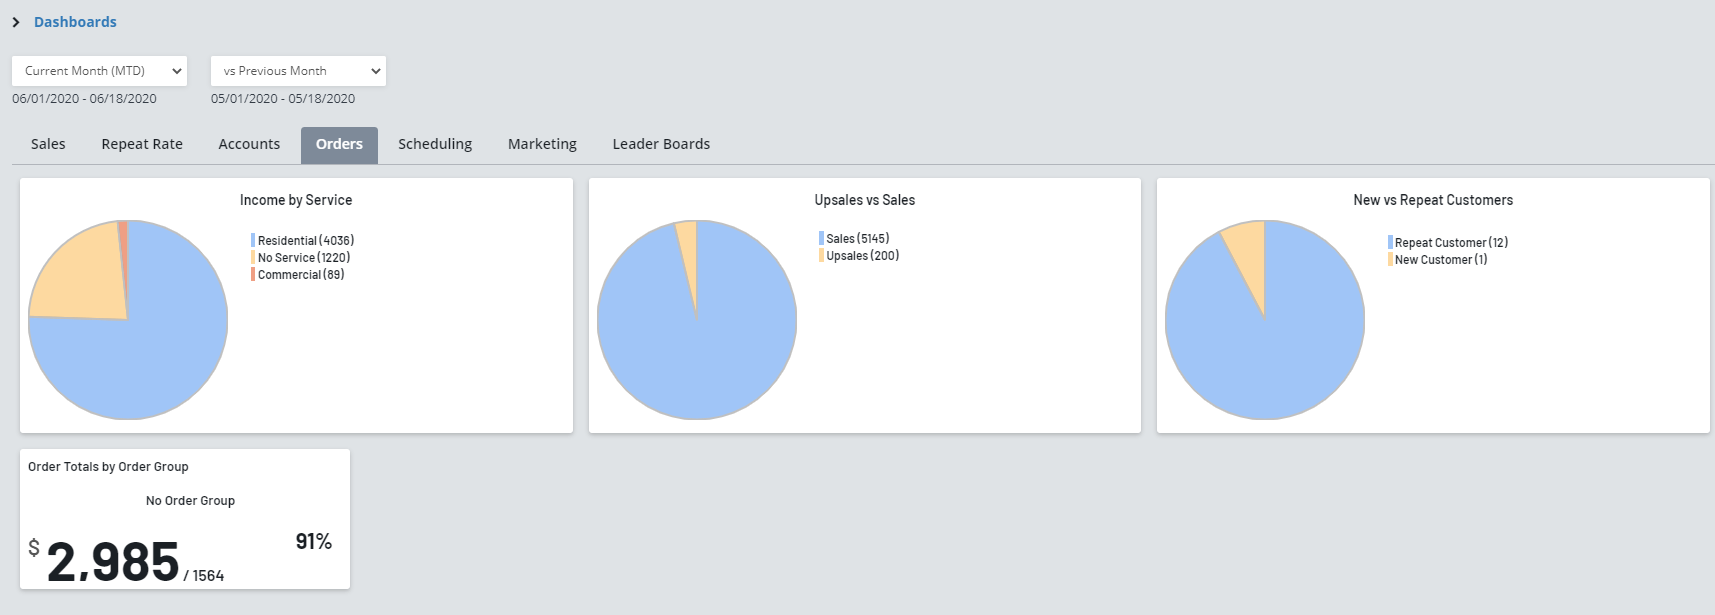Switch to the Sales tab
Viewport: 1715px width, 615px height.
tap(48, 144)
